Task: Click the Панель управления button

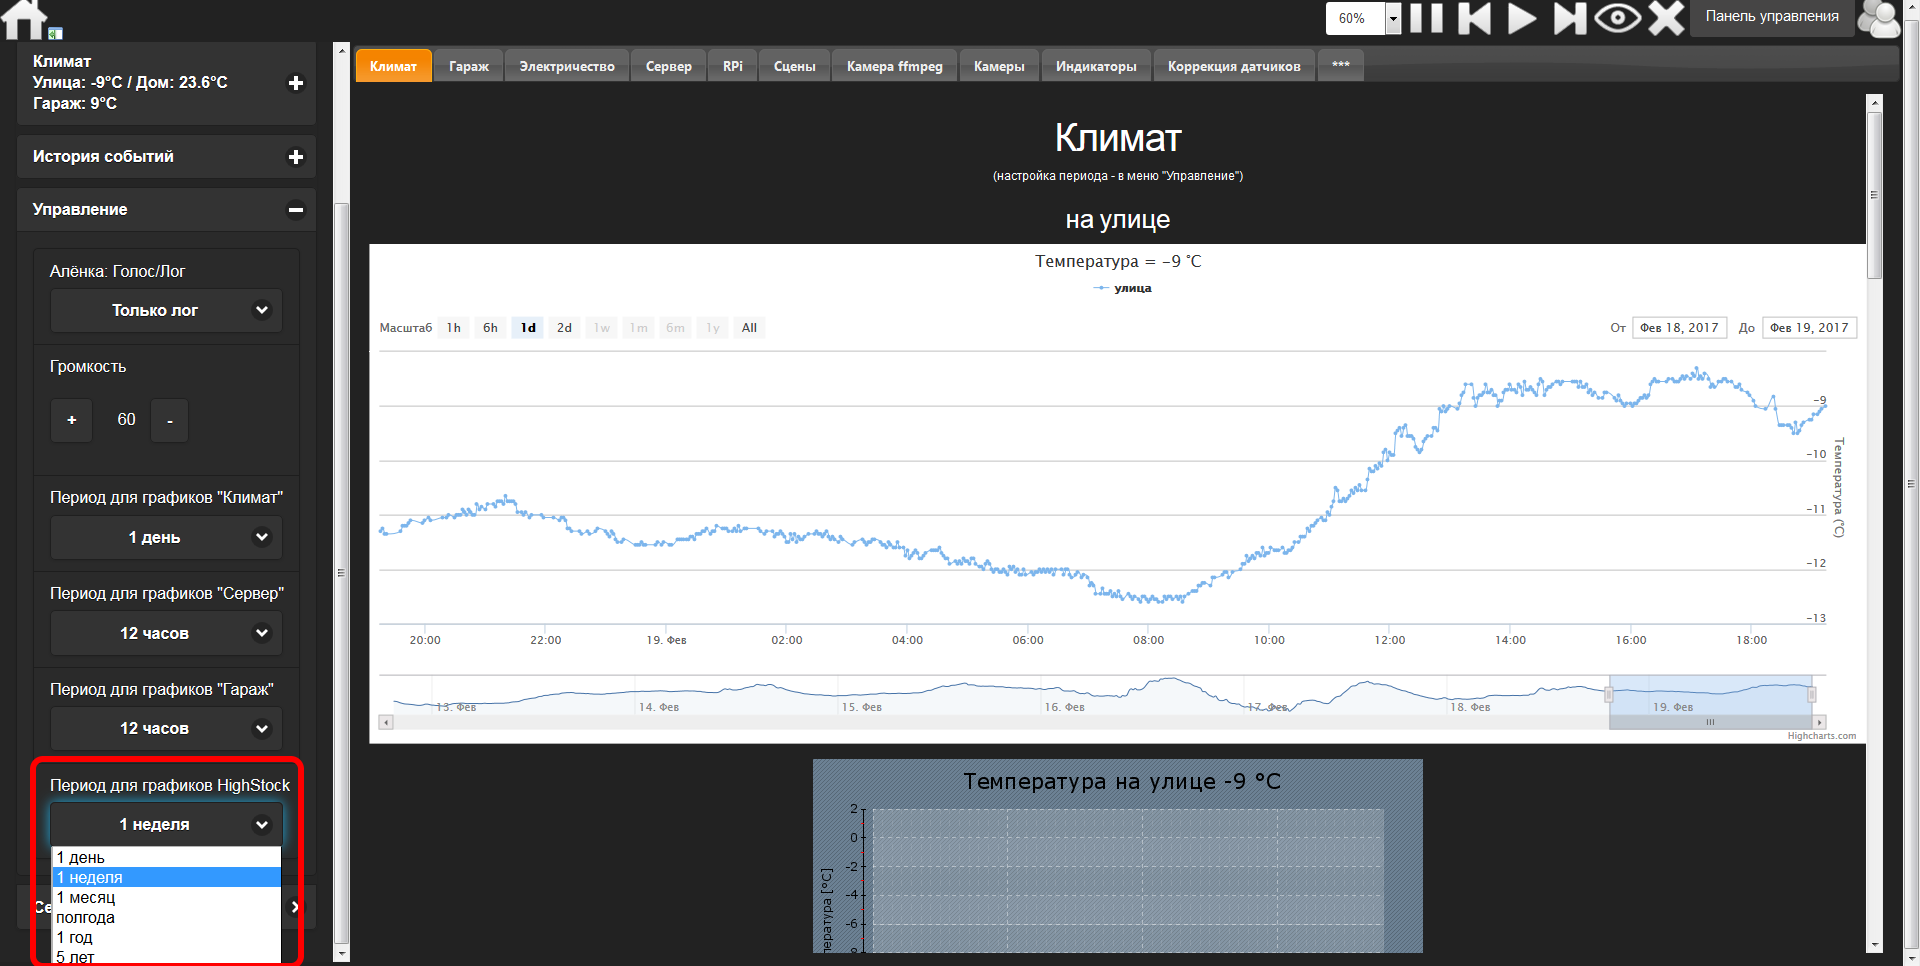Action: 1771,17
